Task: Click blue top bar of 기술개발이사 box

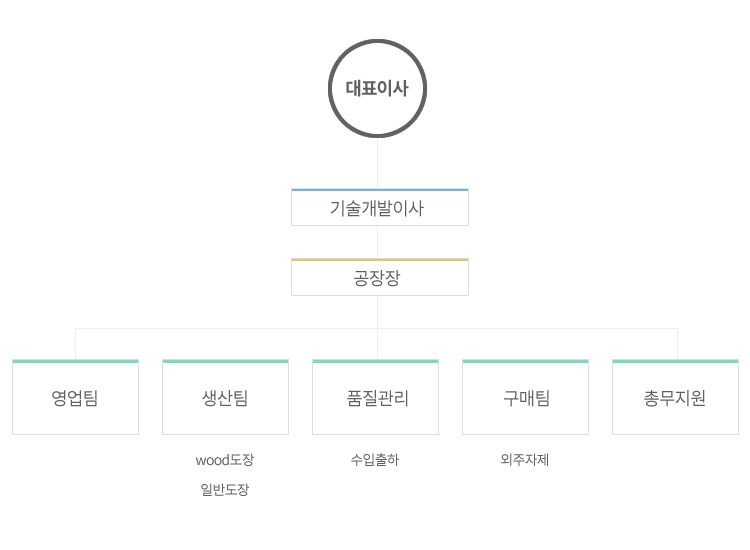Action: (x=380, y=190)
